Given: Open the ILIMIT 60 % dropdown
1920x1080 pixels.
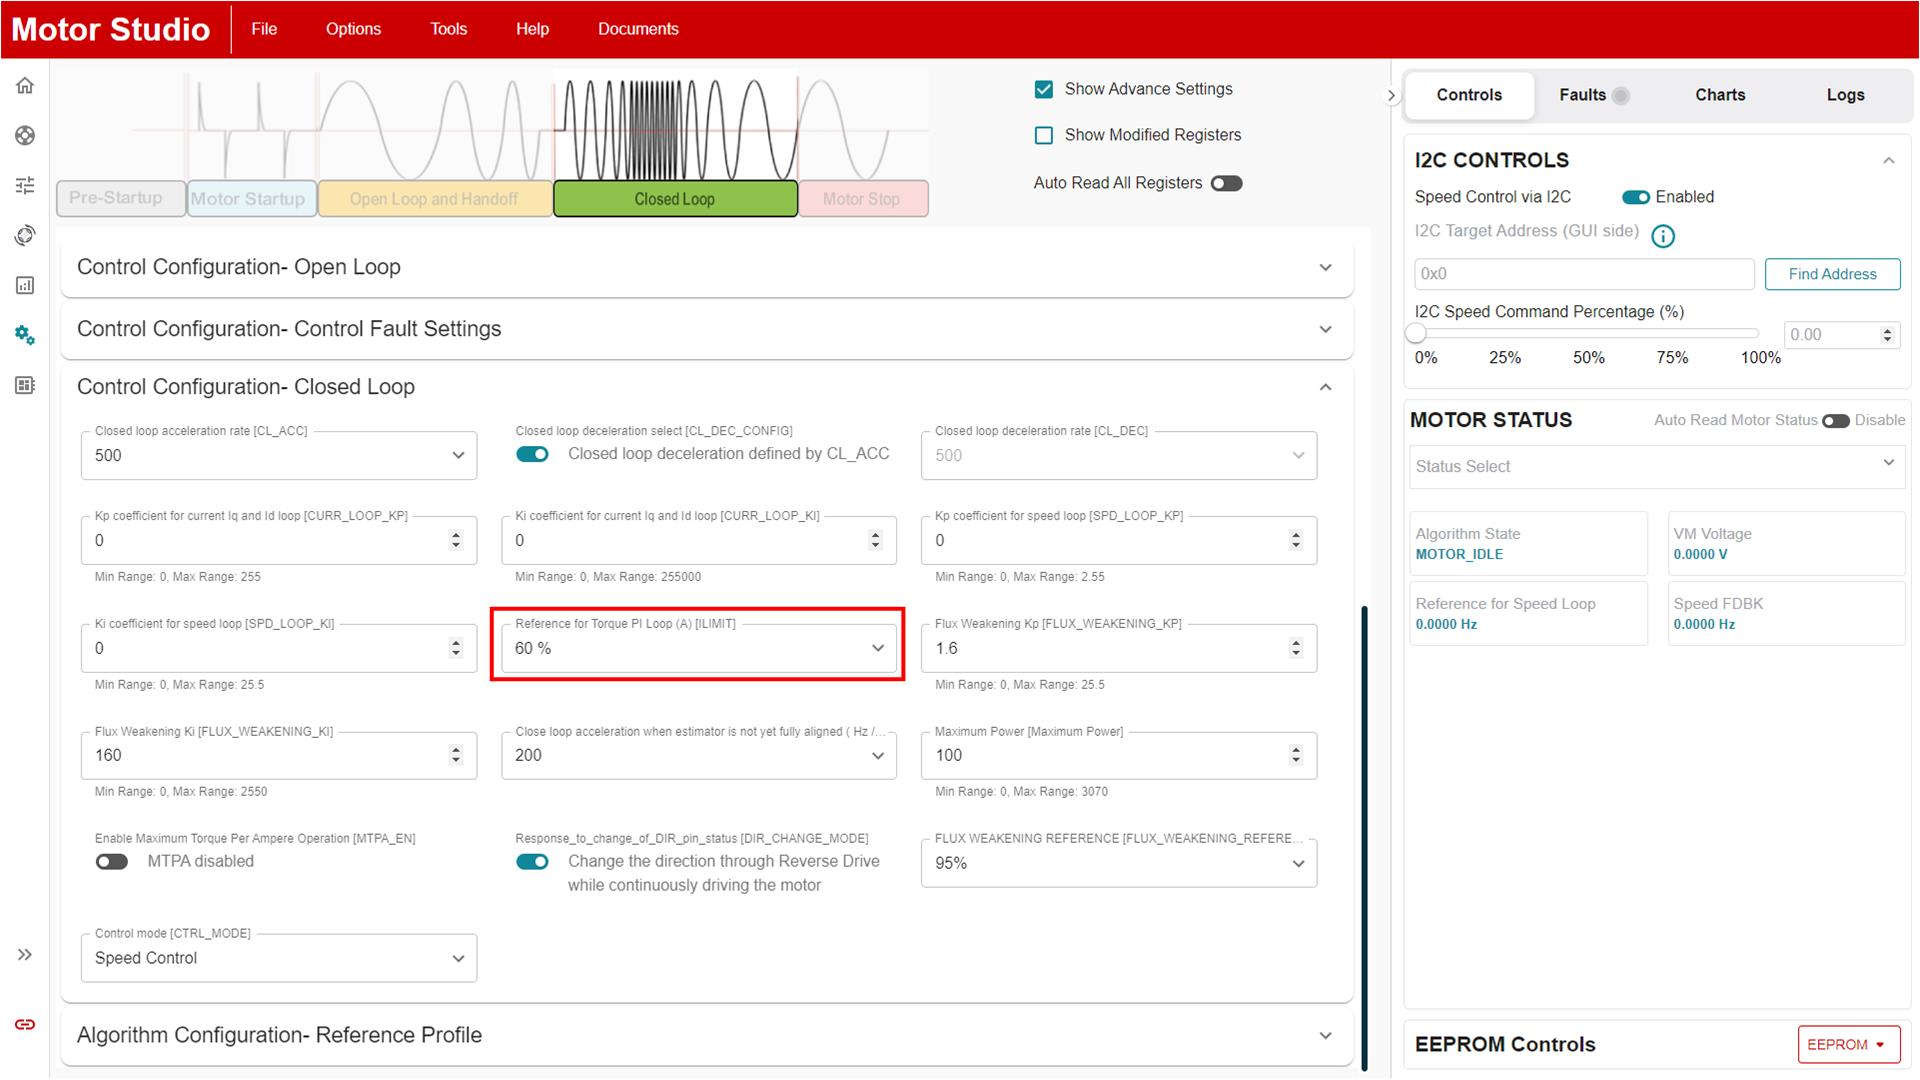Looking at the screenshot, I should 697,648.
